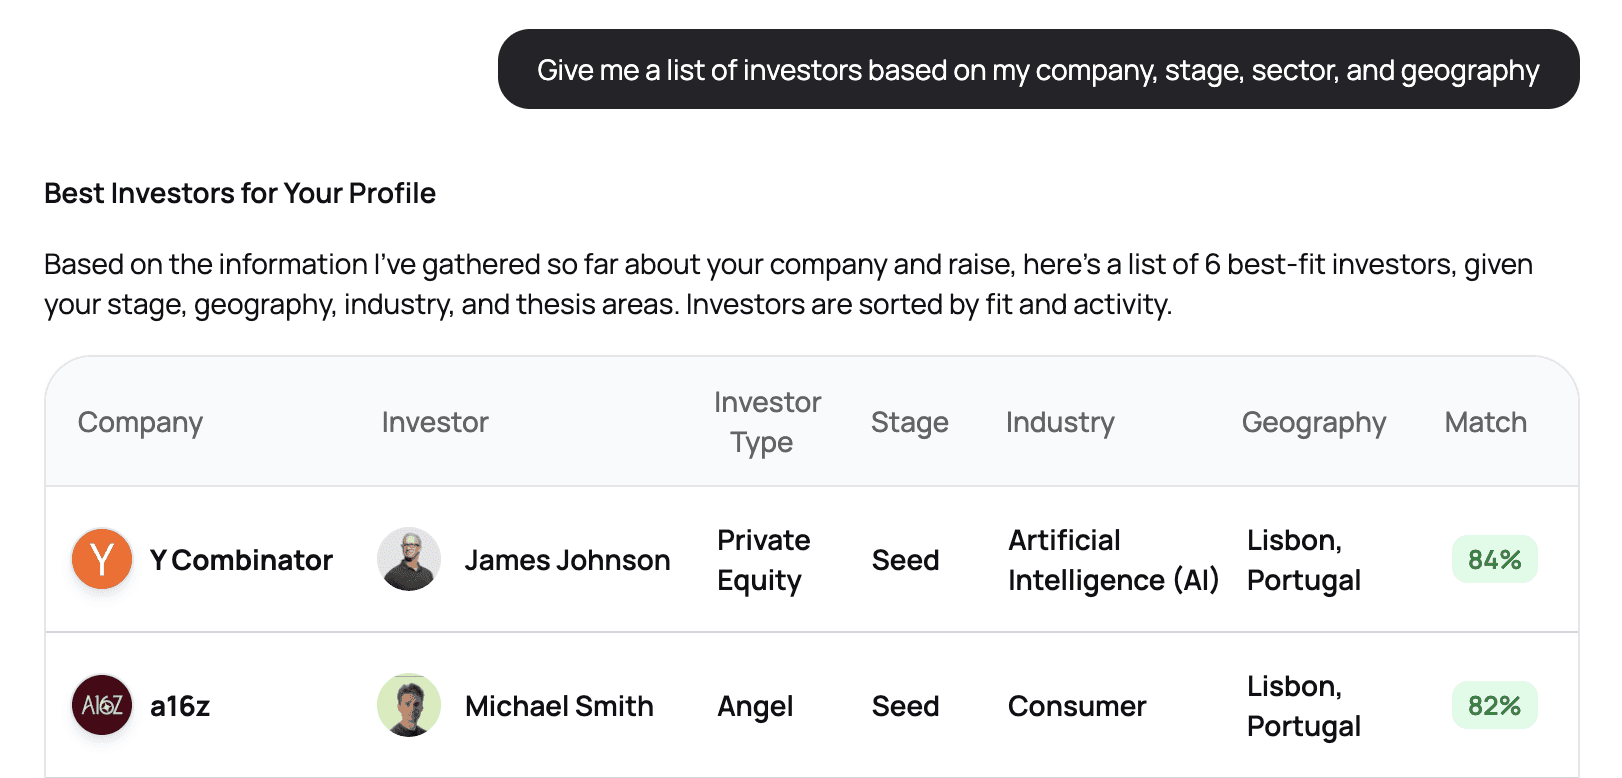Sort by Match column header
The image size is (1622, 778).
point(1485,422)
